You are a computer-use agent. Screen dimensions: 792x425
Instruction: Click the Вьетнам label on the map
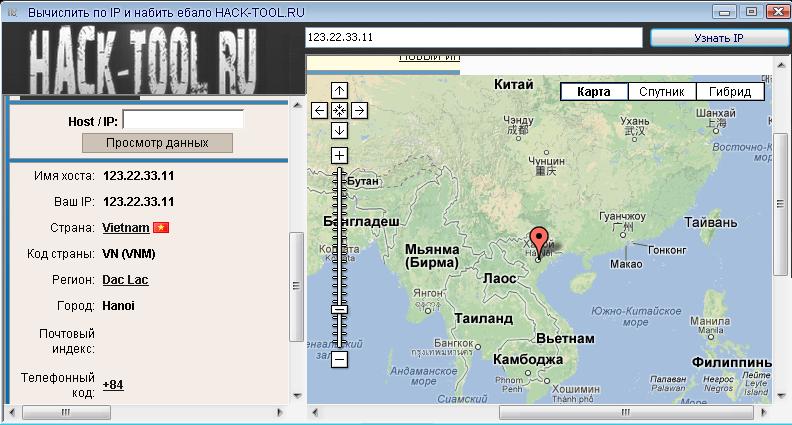pos(565,339)
